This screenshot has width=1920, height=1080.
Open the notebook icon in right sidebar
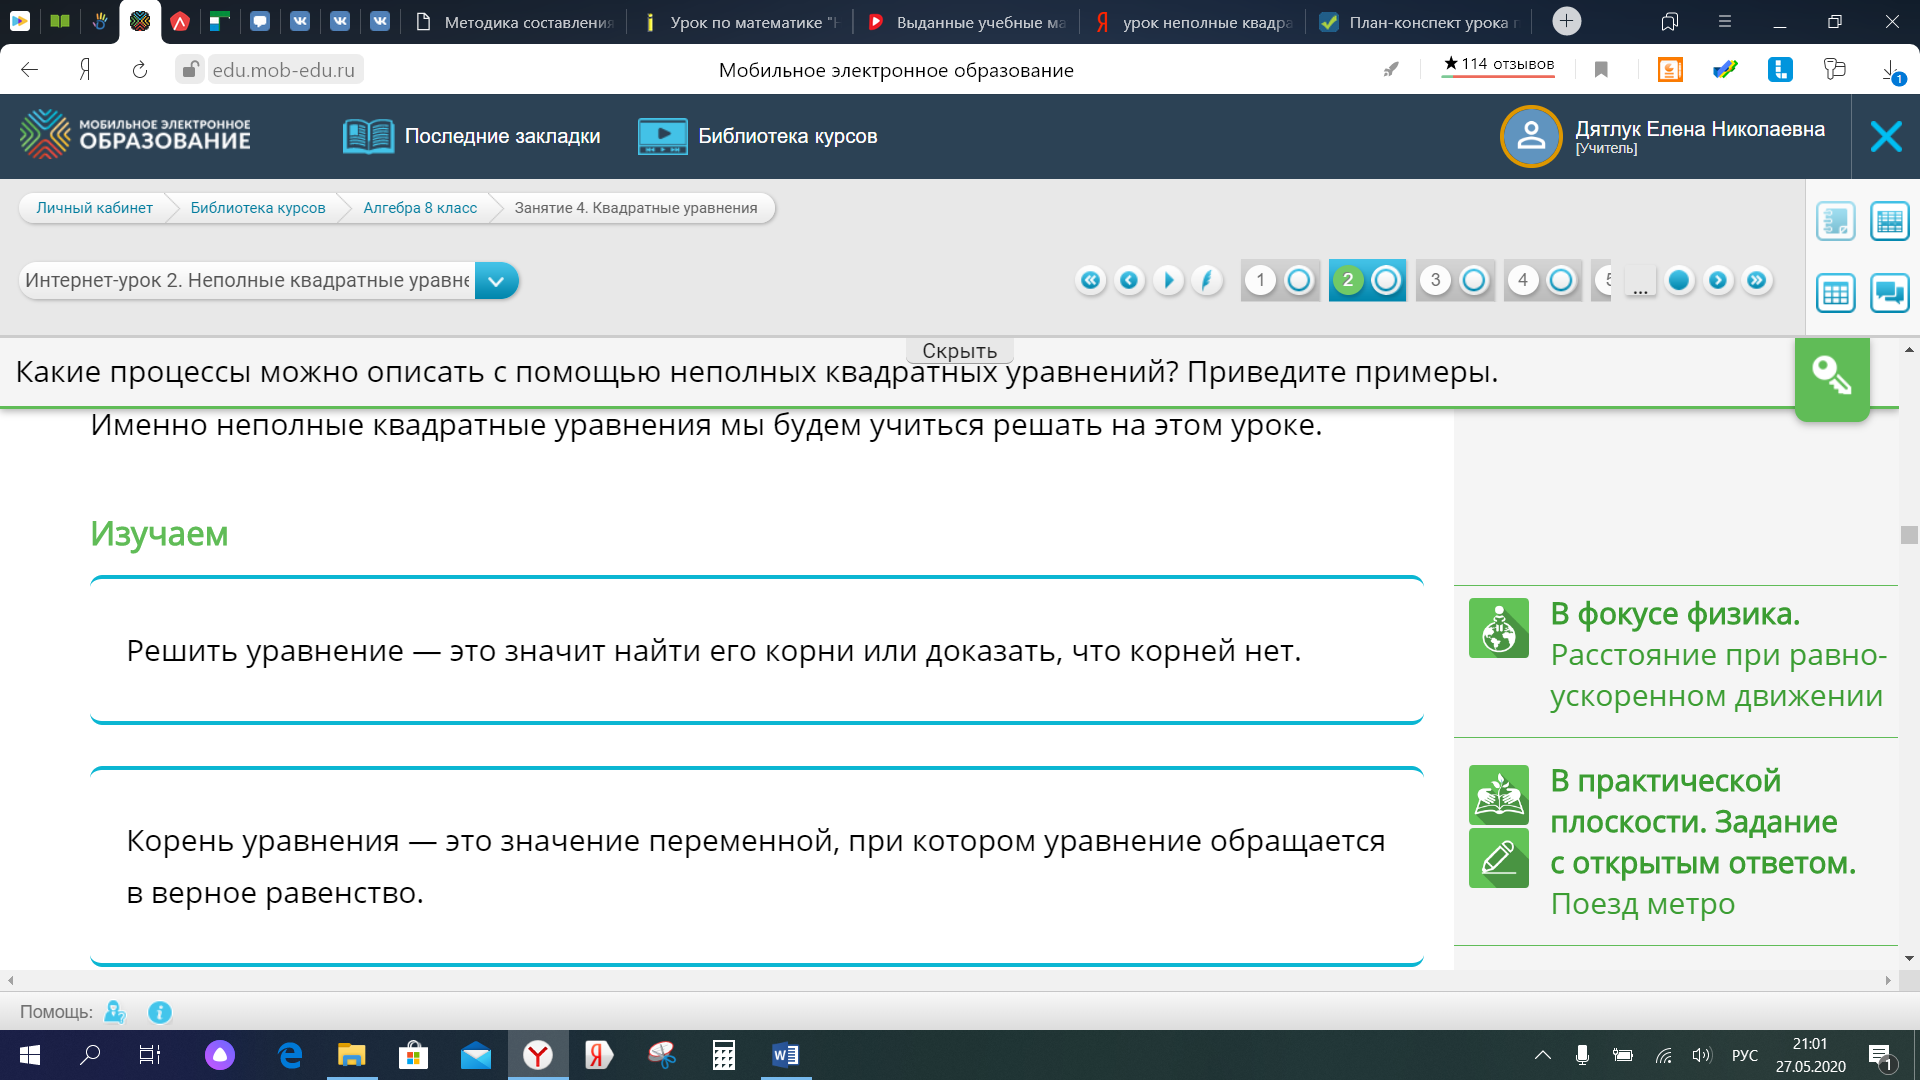pos(1835,221)
